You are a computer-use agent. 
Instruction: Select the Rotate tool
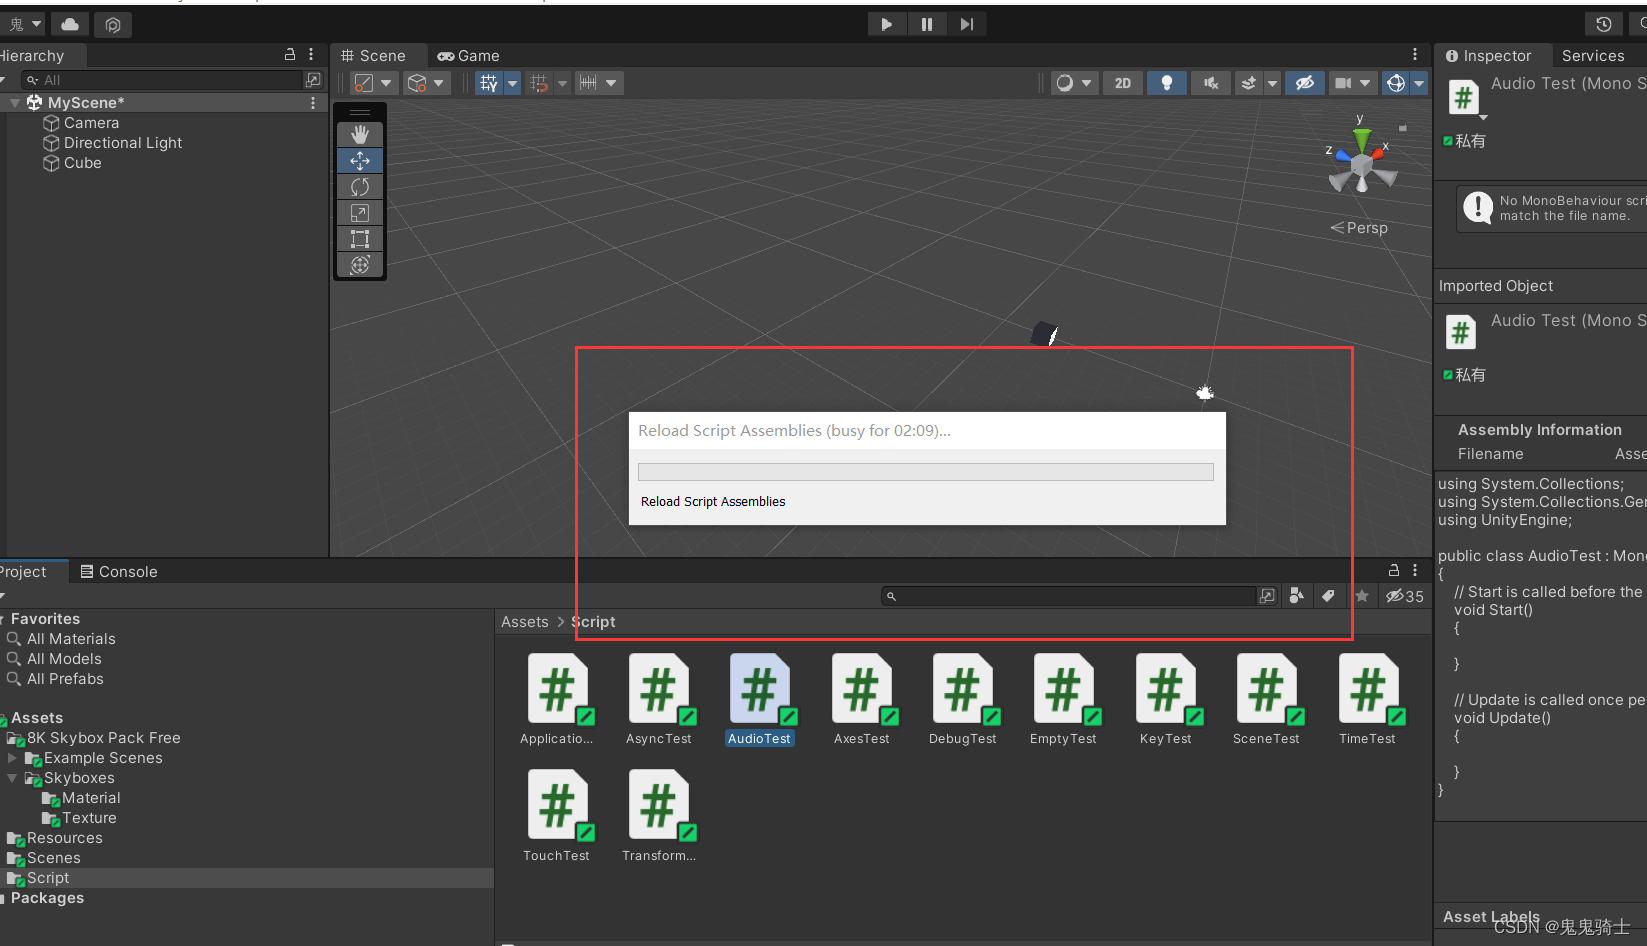pos(360,186)
